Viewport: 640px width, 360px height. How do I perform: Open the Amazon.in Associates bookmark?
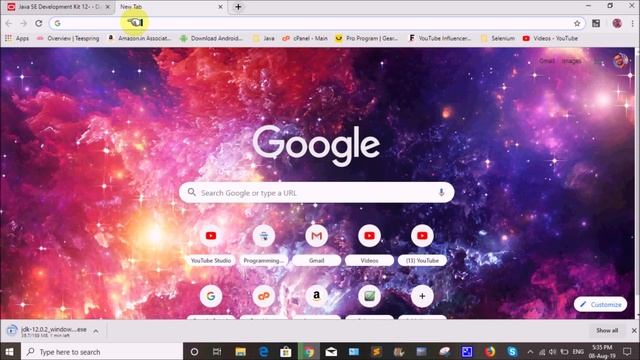pos(139,38)
